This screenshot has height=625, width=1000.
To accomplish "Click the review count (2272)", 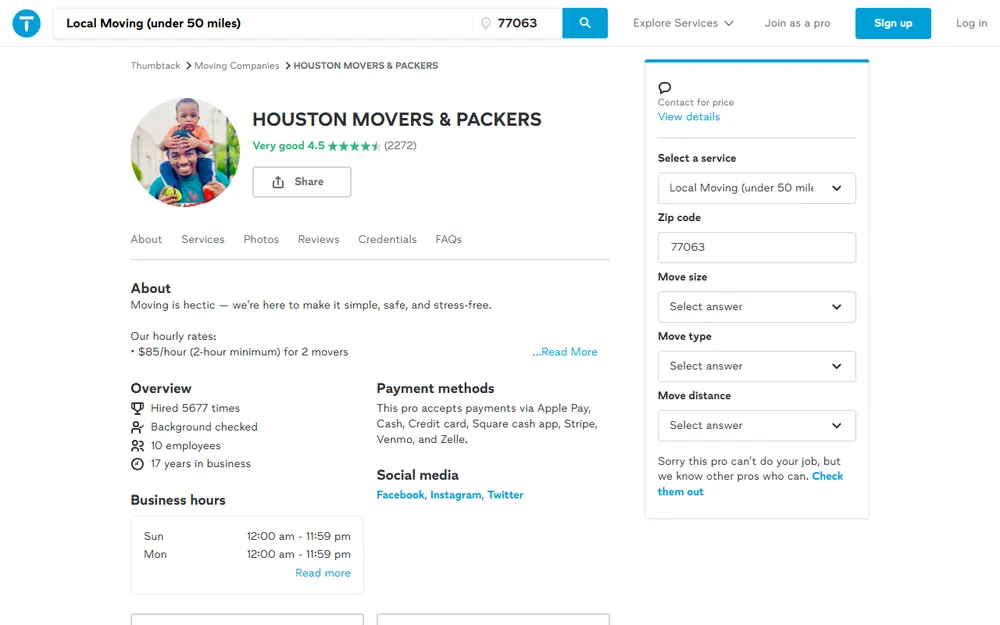I will 400,145.
